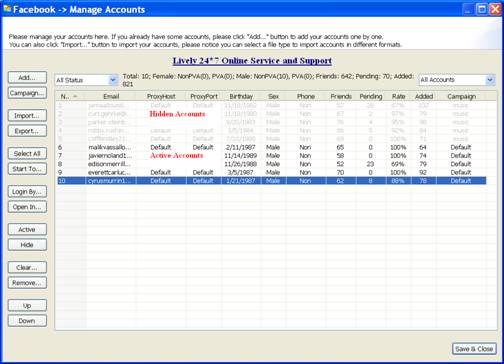
Task: Open Lively 24*7 Online Service link
Action: (x=252, y=61)
